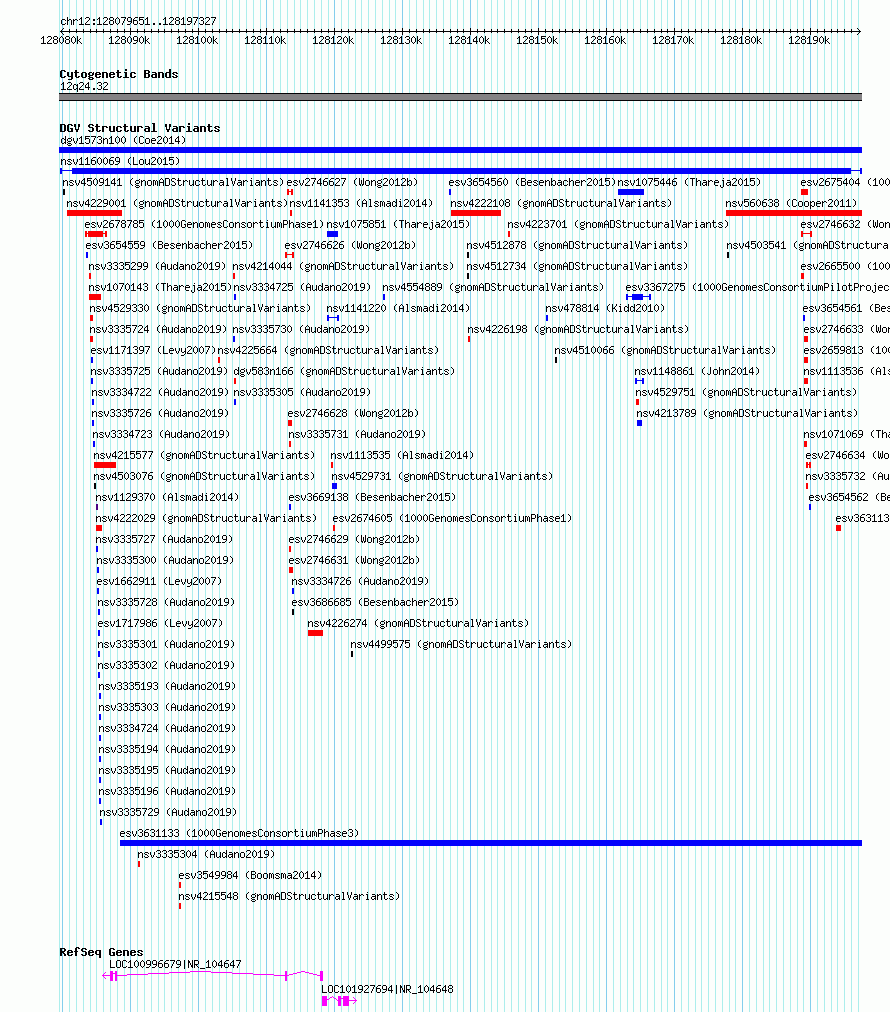Open the esv3669138 (Besenbacher2015) label
The width and height of the screenshot is (890, 1012).
(x=372, y=498)
